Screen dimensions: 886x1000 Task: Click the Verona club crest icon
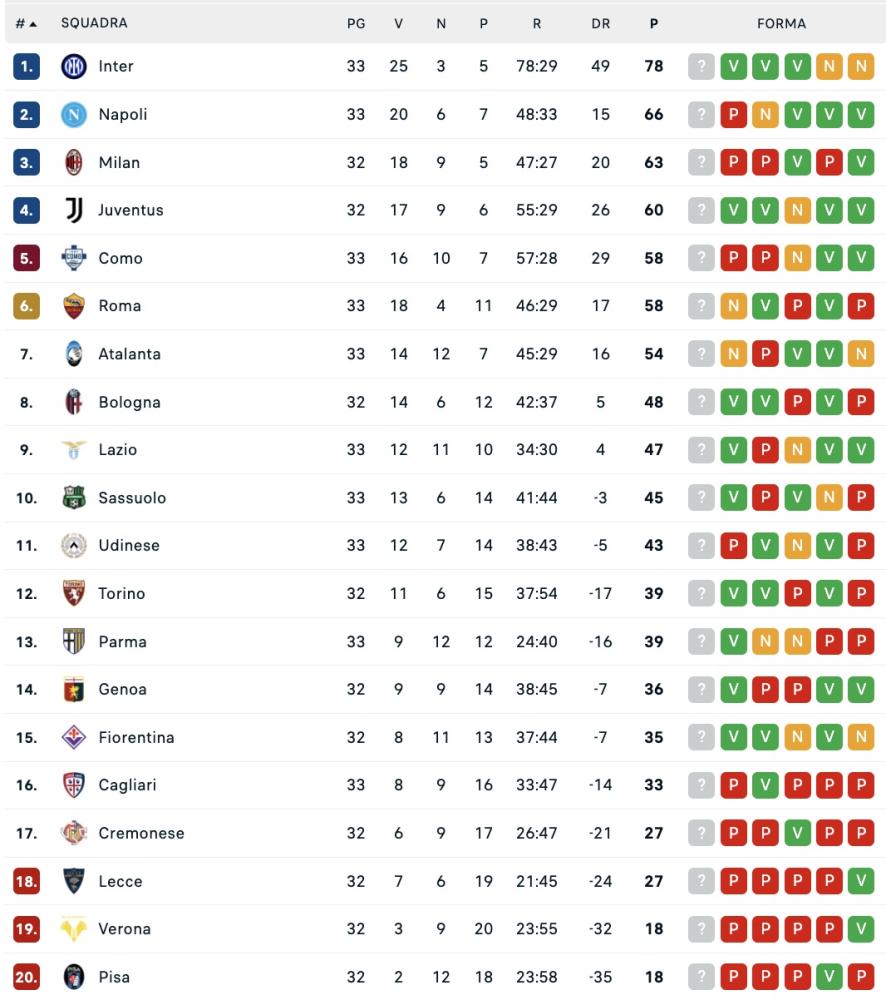(x=74, y=929)
